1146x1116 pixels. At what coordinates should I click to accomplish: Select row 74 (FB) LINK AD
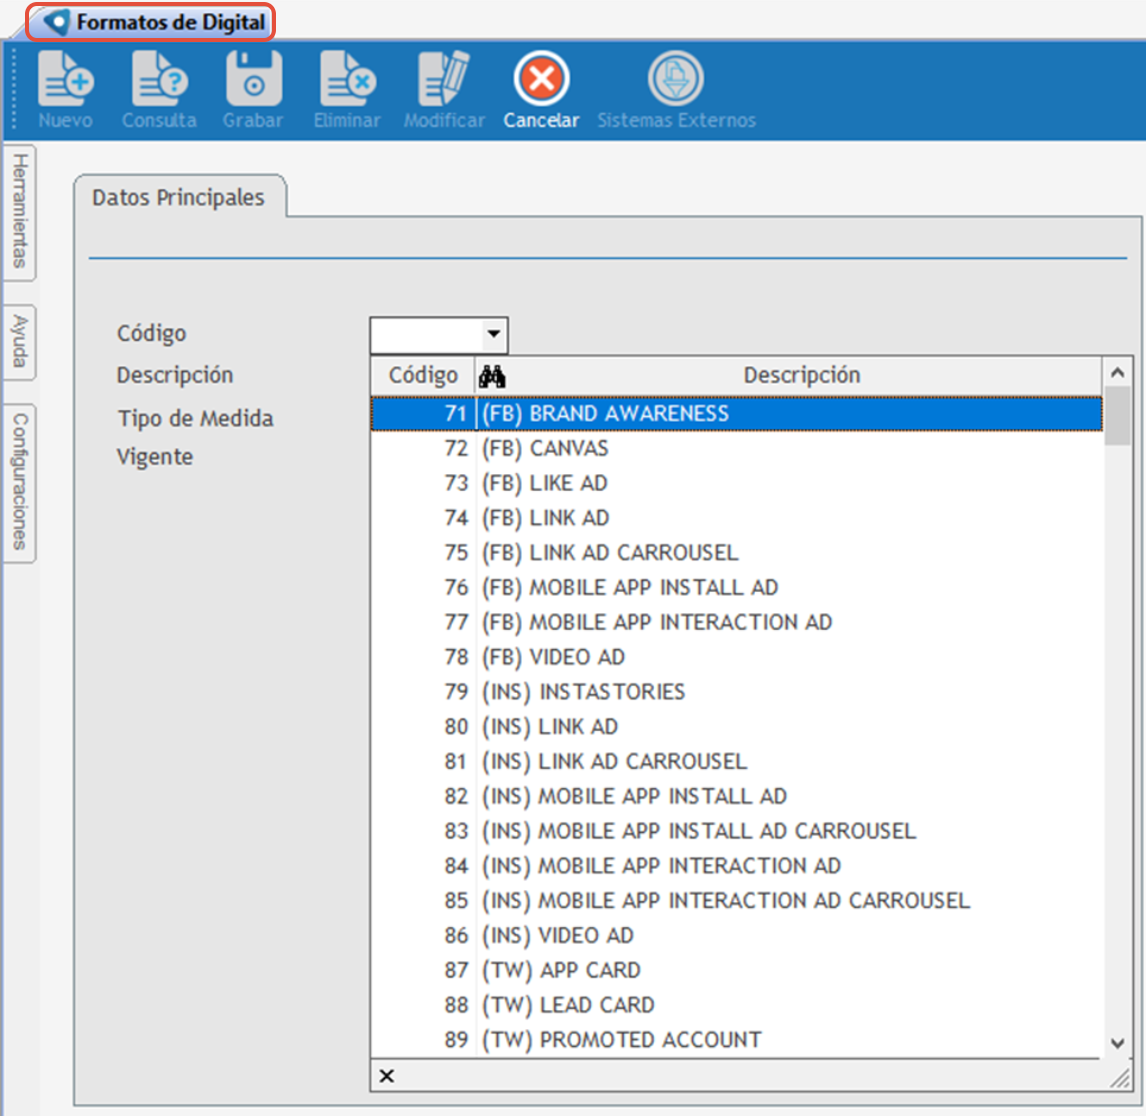(x=737, y=518)
